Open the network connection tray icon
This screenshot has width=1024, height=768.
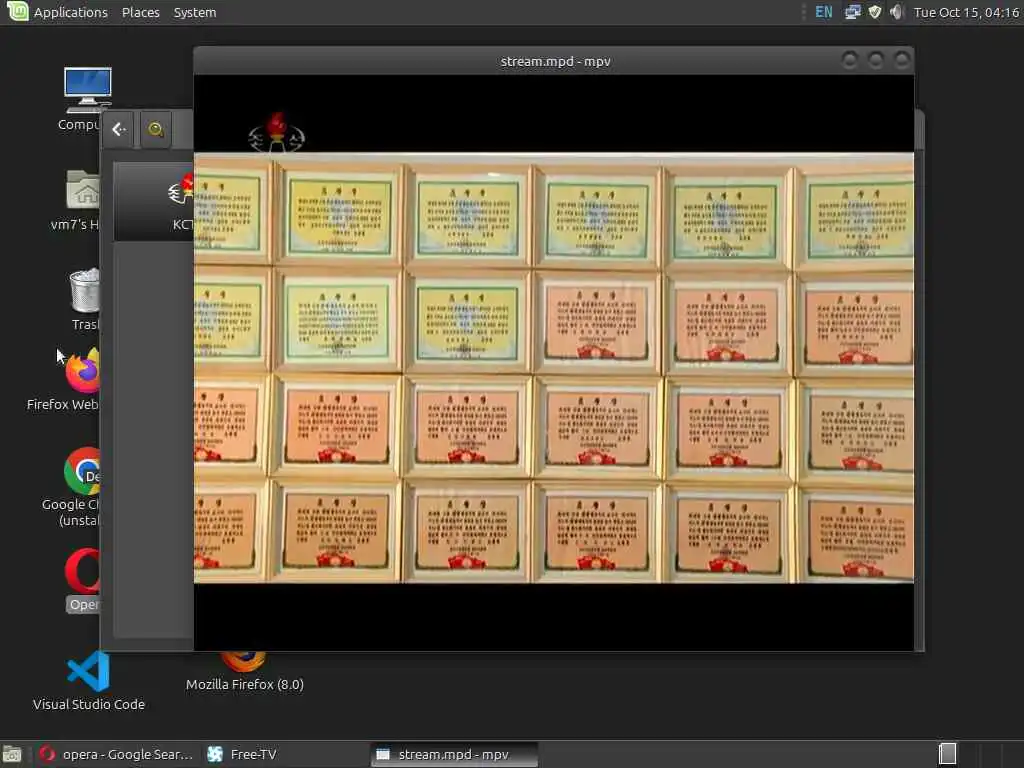click(852, 12)
